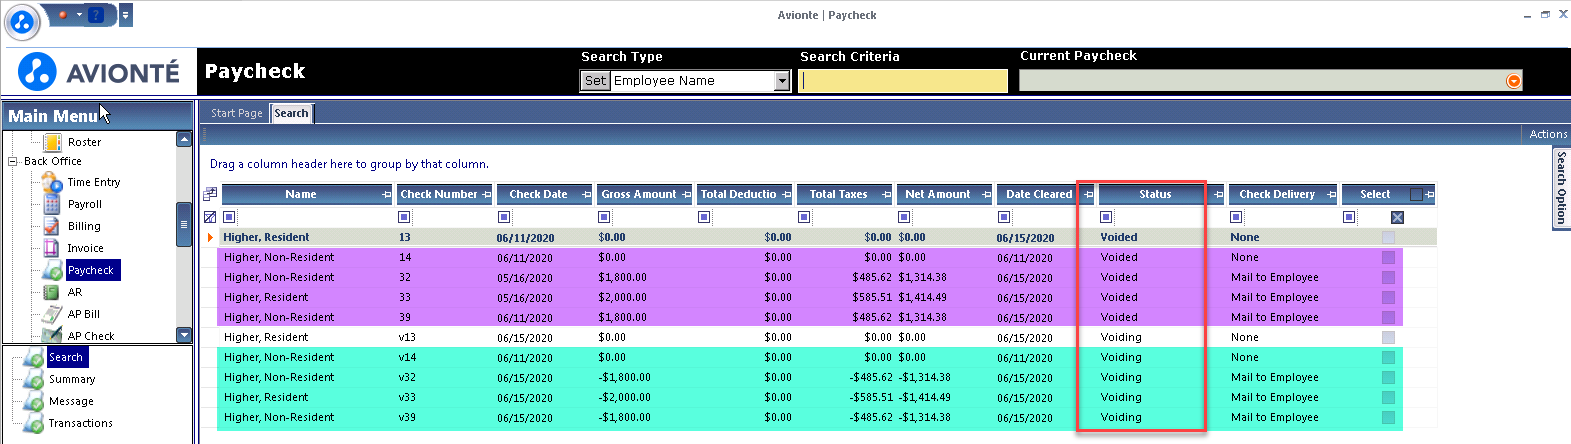Click the Avionte logo in title bar
1571x444 pixels.
point(22,21)
